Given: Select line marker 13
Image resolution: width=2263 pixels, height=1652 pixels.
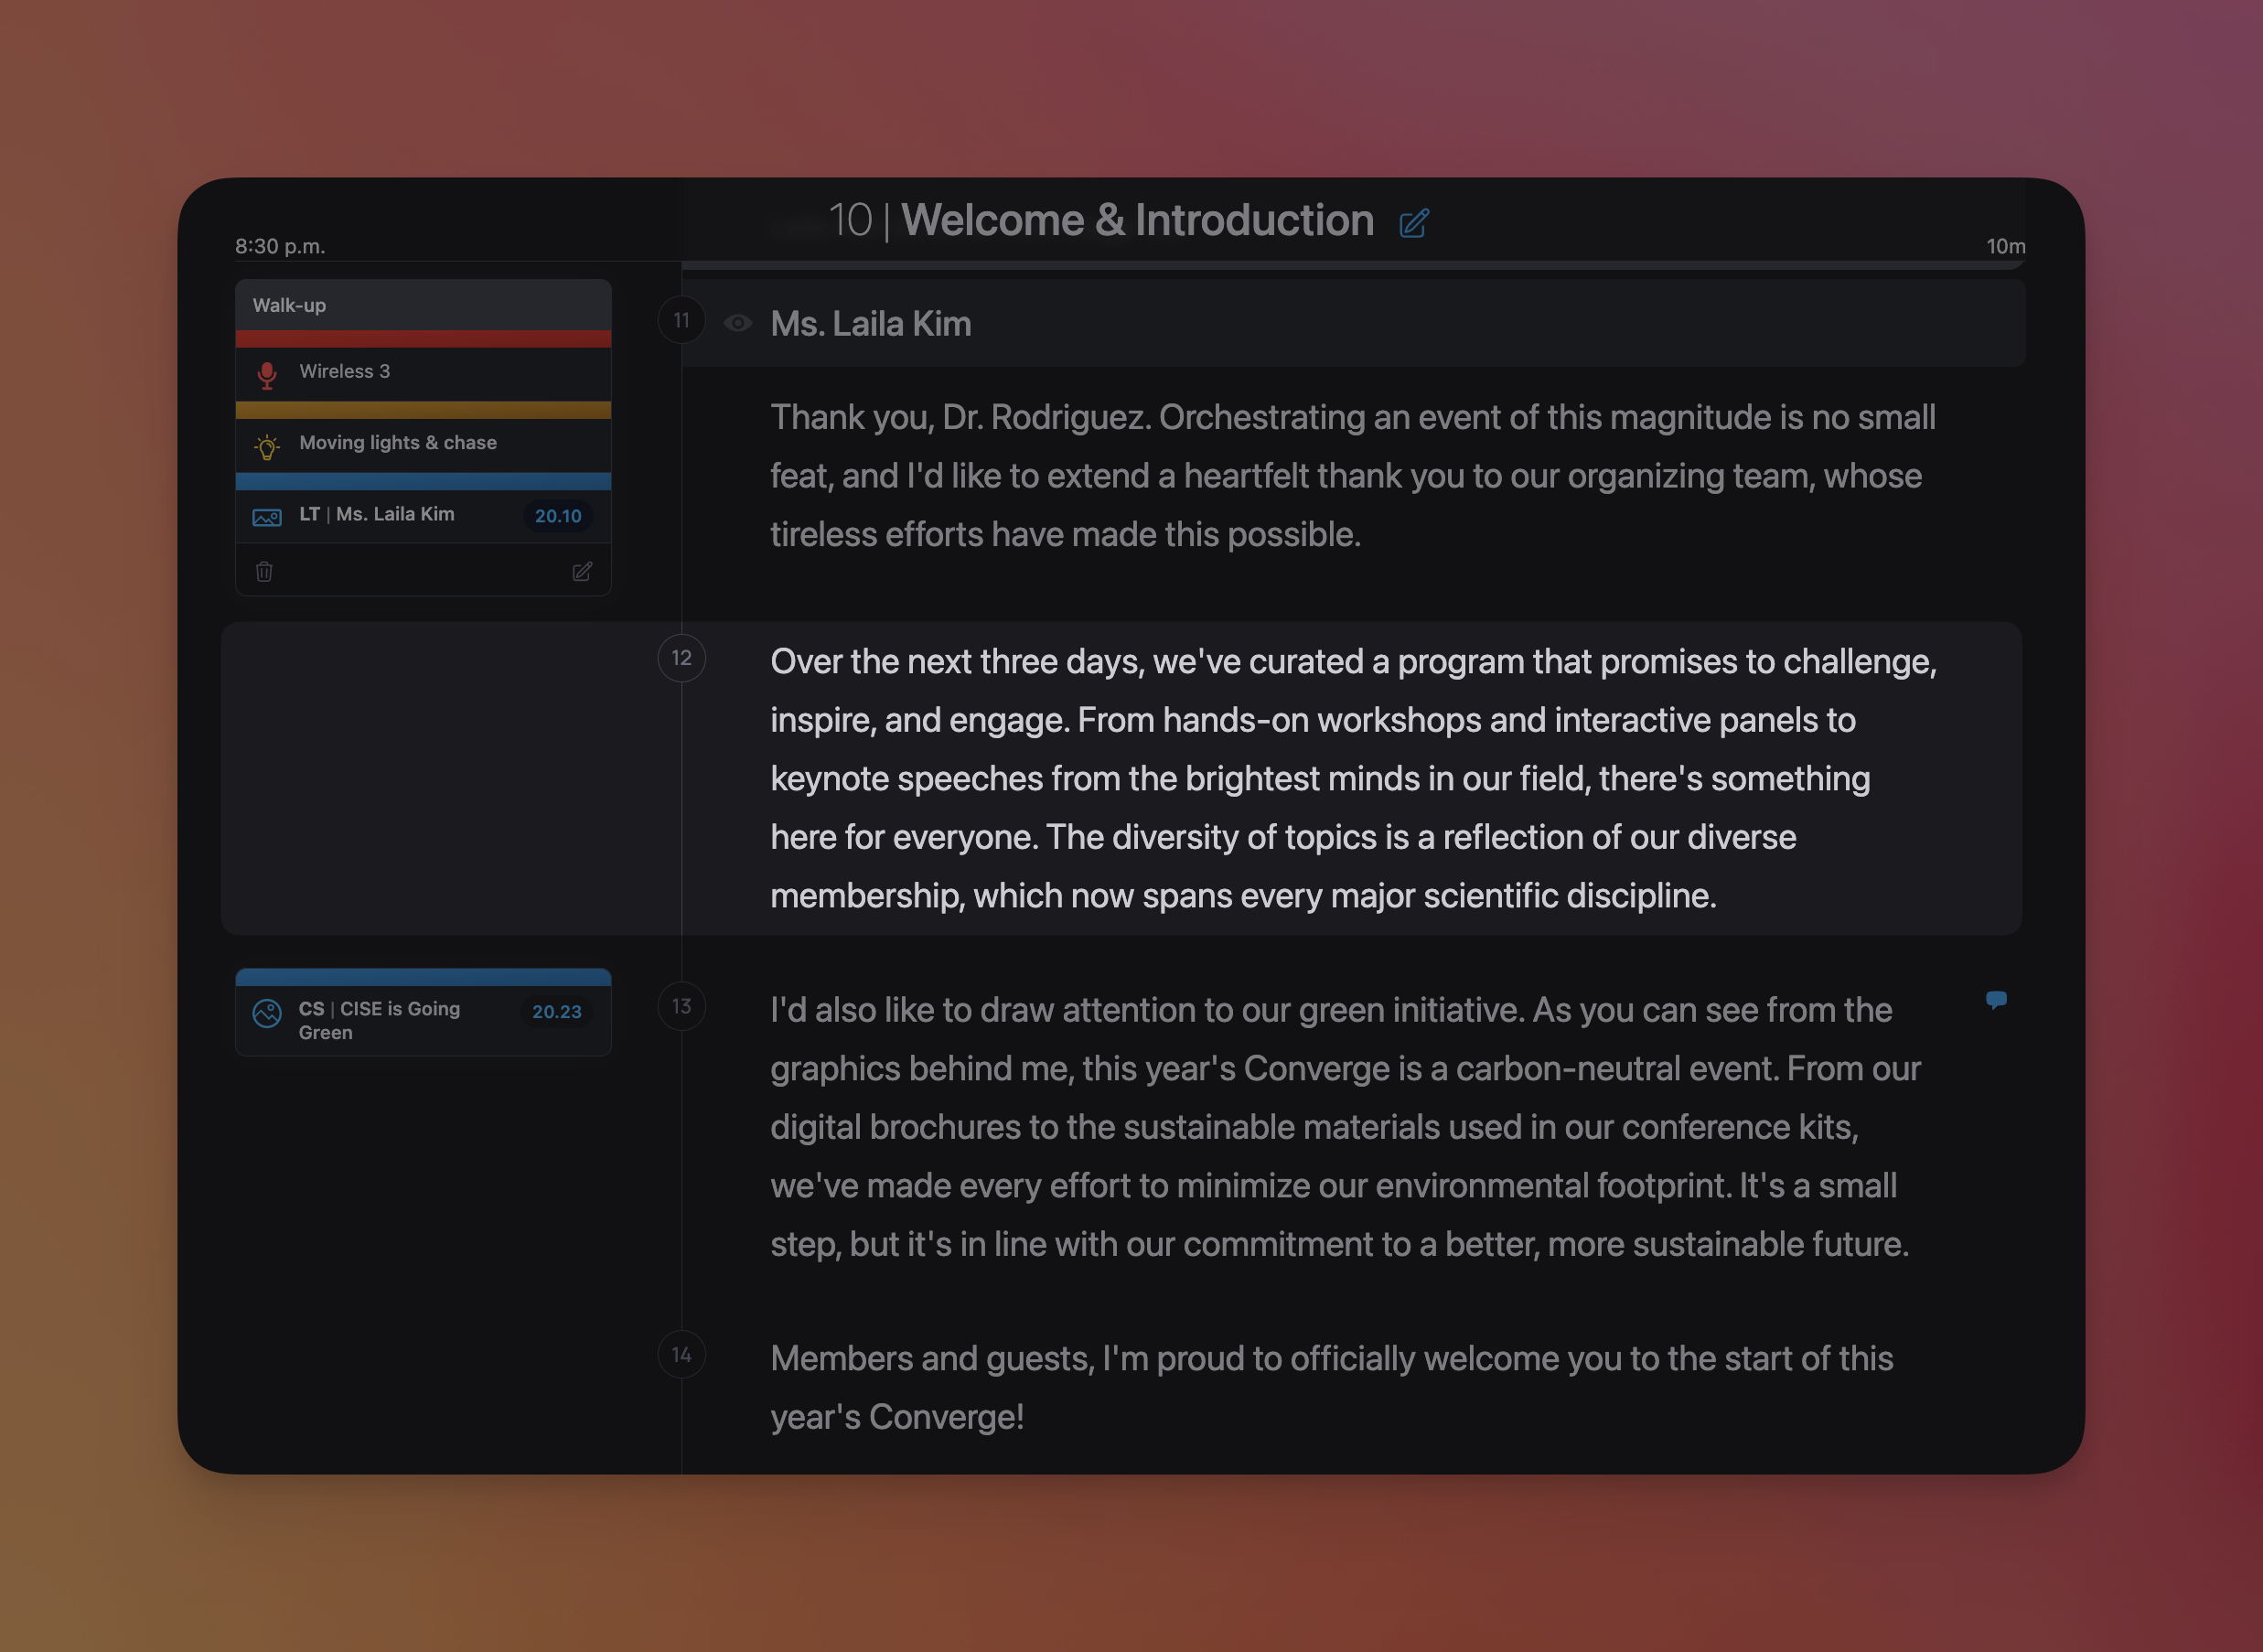Looking at the screenshot, I should point(681,1006).
